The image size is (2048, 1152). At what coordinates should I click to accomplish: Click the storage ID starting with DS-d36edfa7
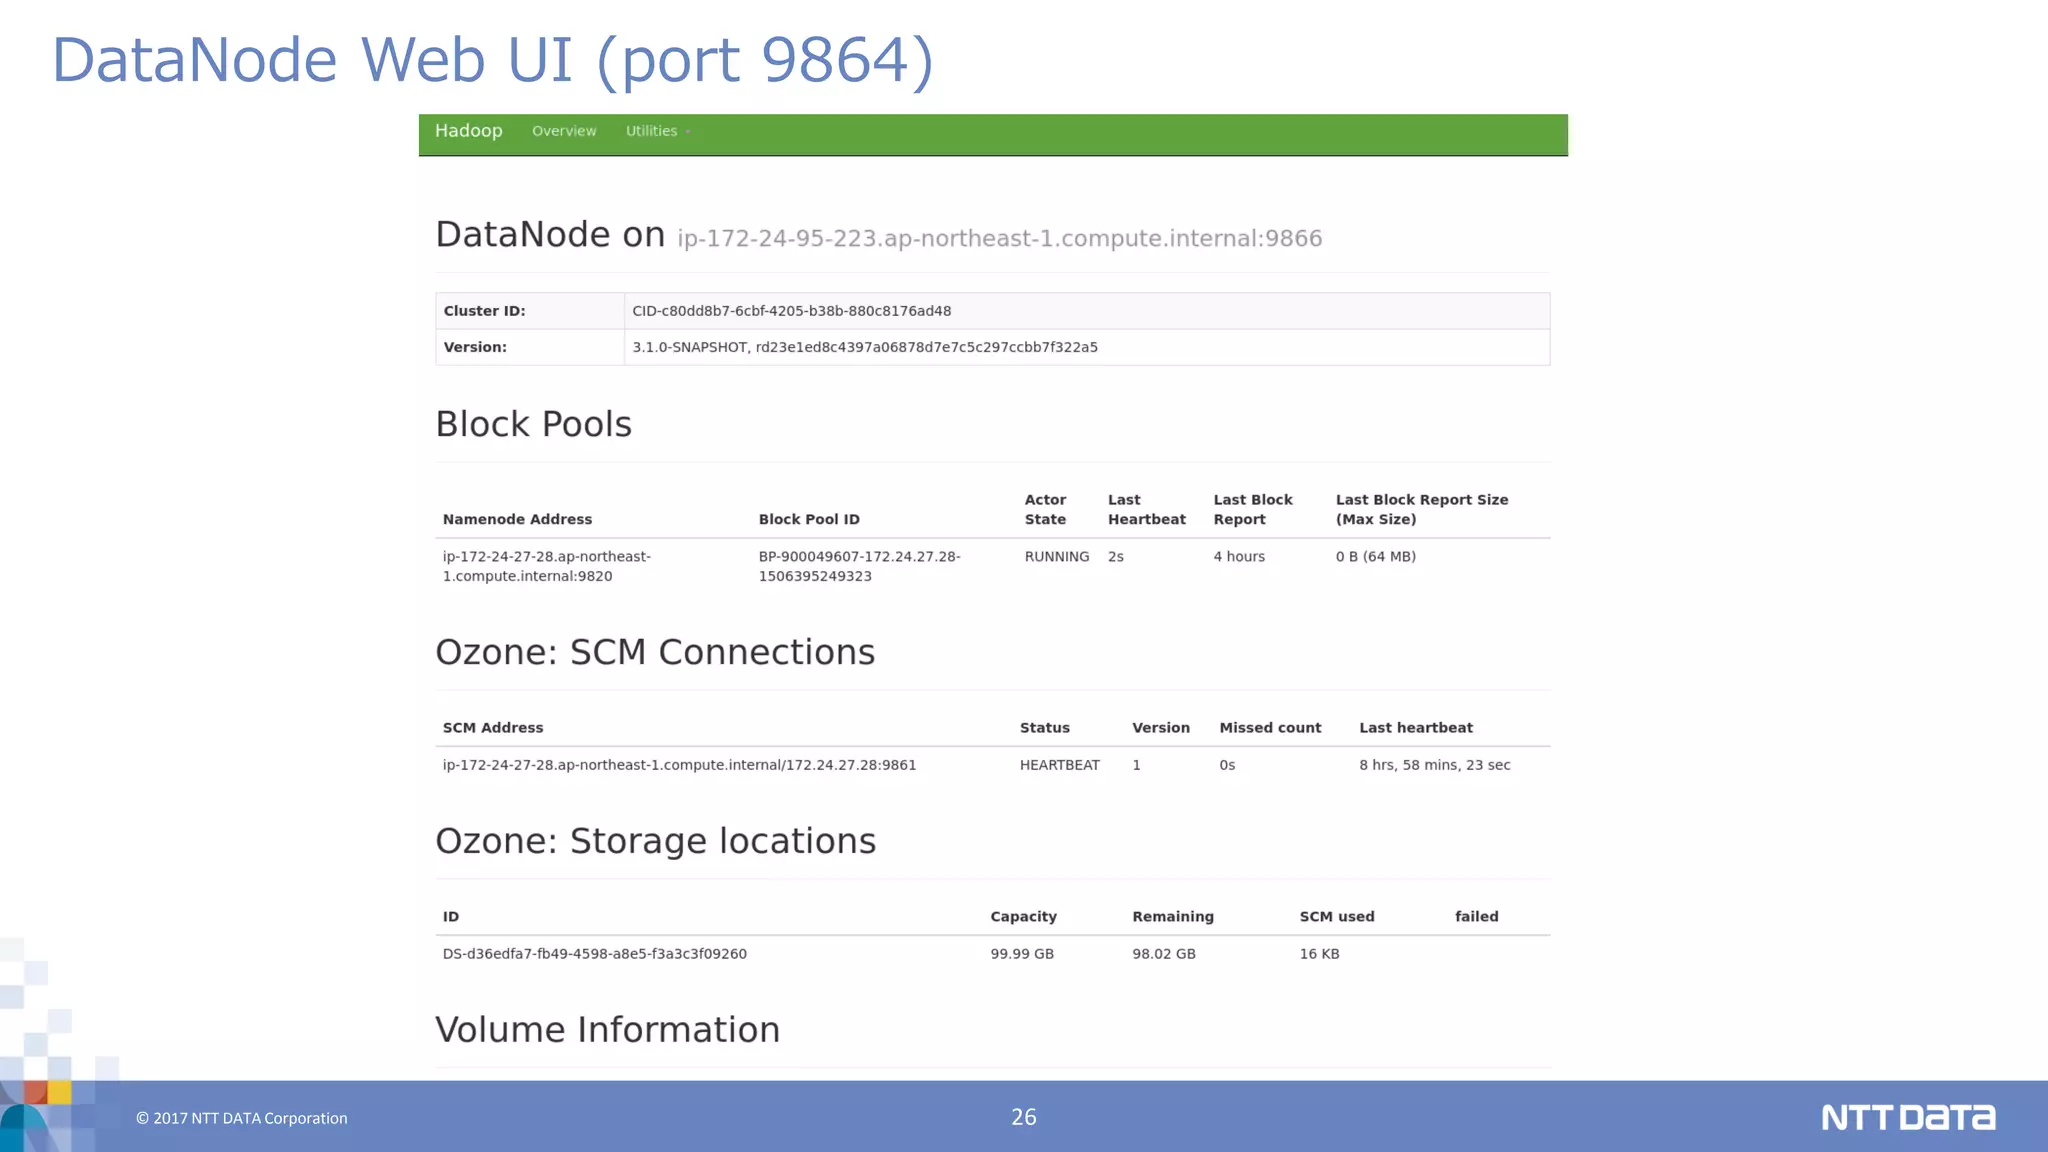[x=594, y=954]
